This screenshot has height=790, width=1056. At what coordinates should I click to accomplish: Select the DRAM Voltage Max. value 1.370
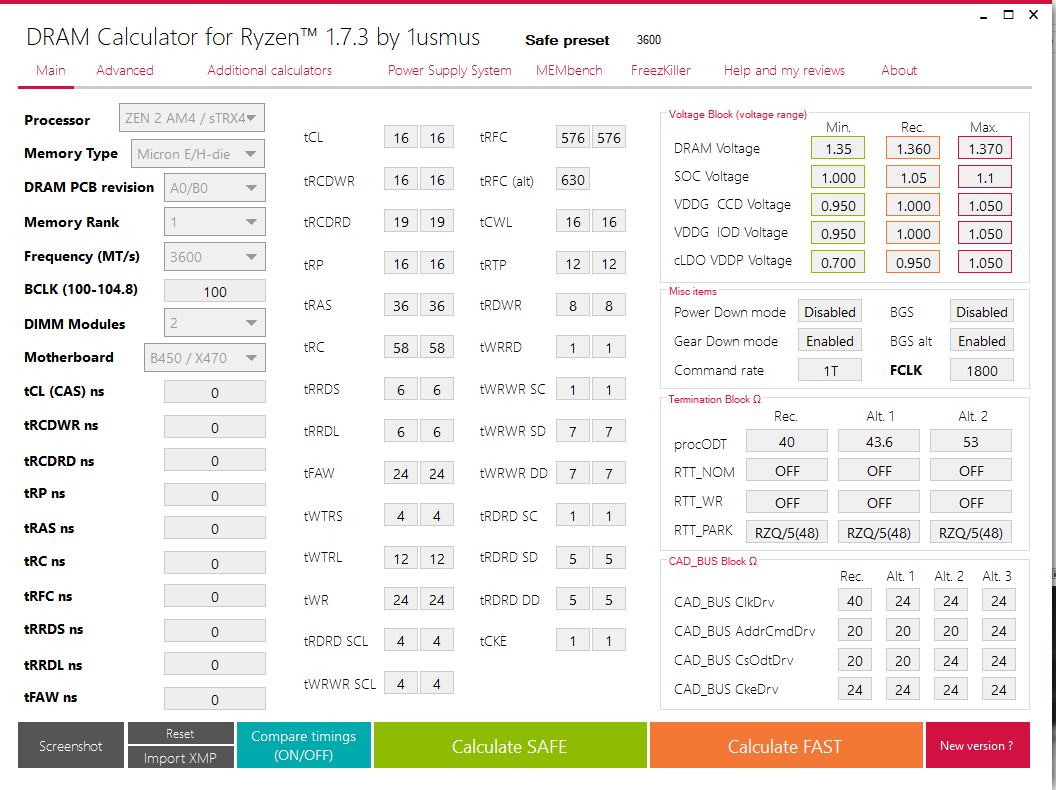tap(985, 148)
